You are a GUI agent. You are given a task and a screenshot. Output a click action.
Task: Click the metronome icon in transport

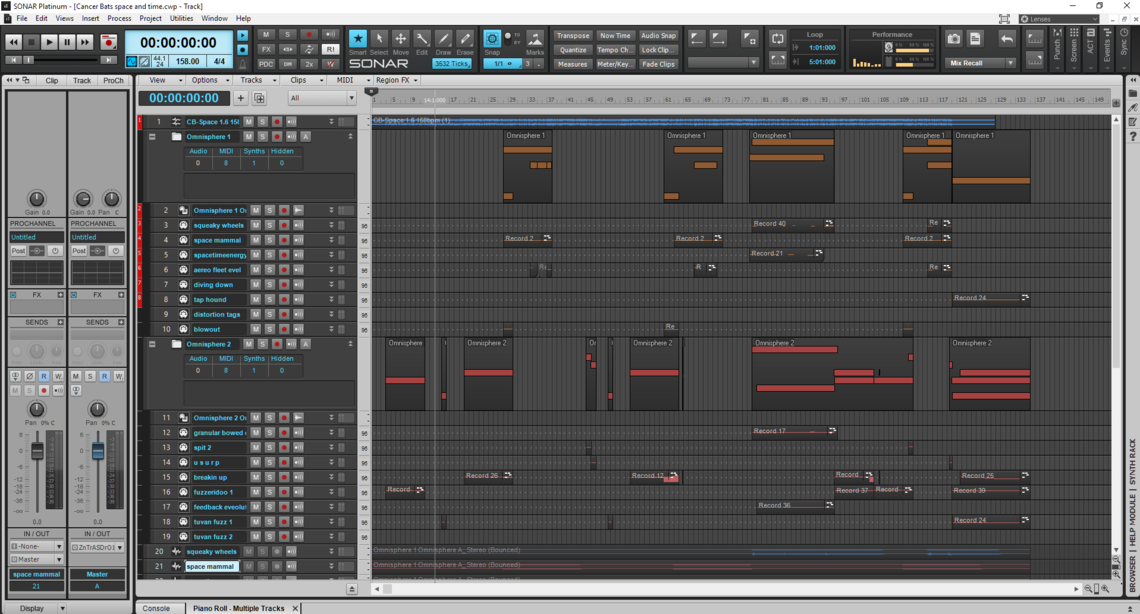(243, 63)
